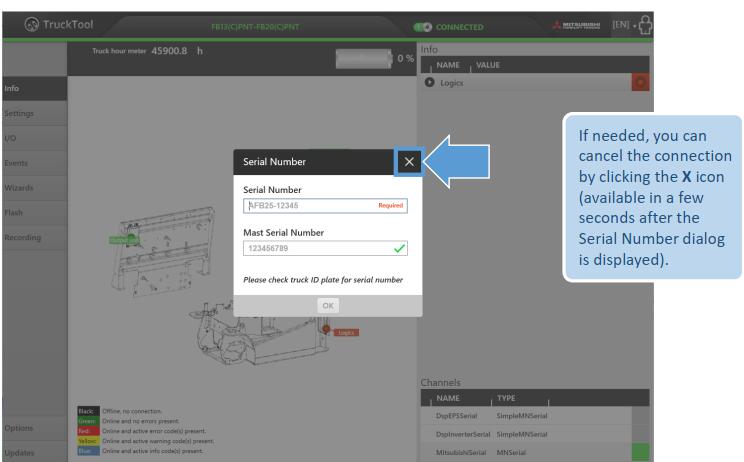Open the Info sidebar tab

[35, 88]
